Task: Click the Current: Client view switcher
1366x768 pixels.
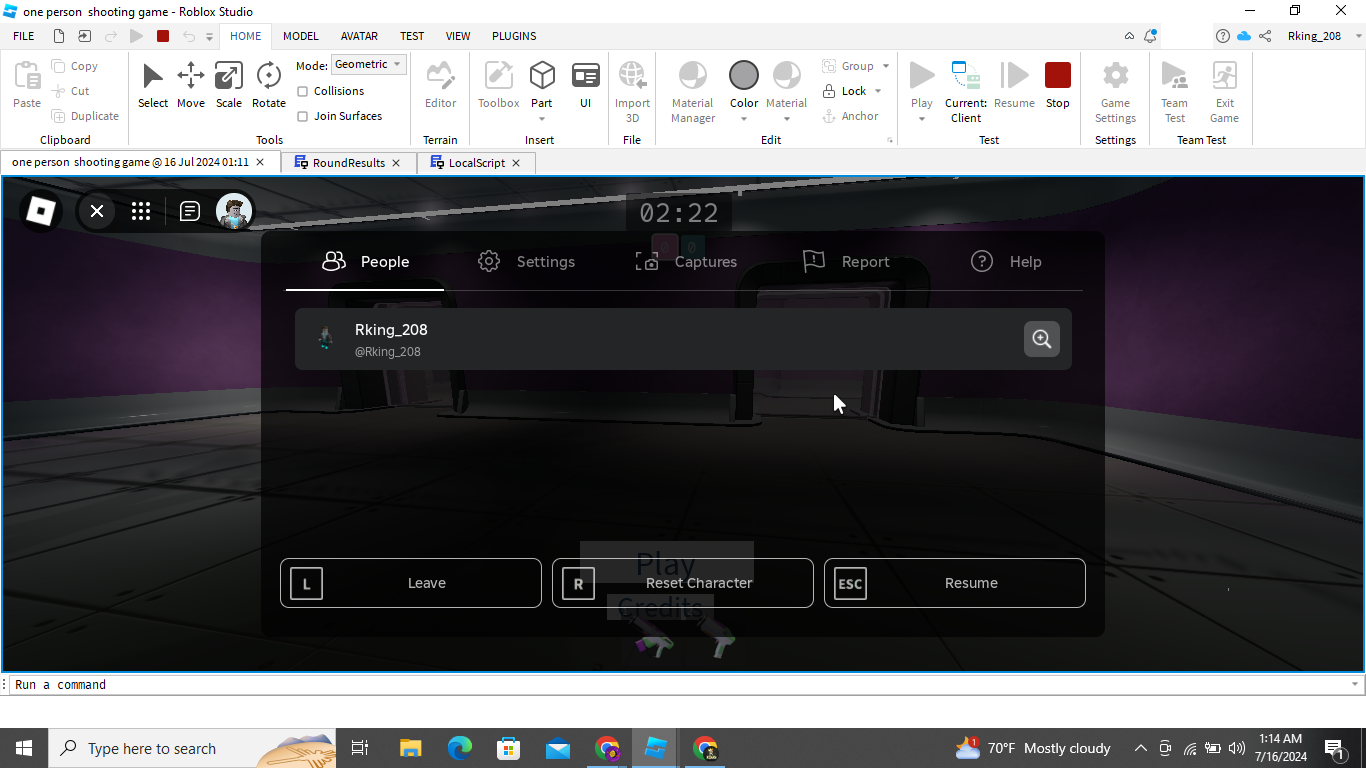Action: point(966,91)
